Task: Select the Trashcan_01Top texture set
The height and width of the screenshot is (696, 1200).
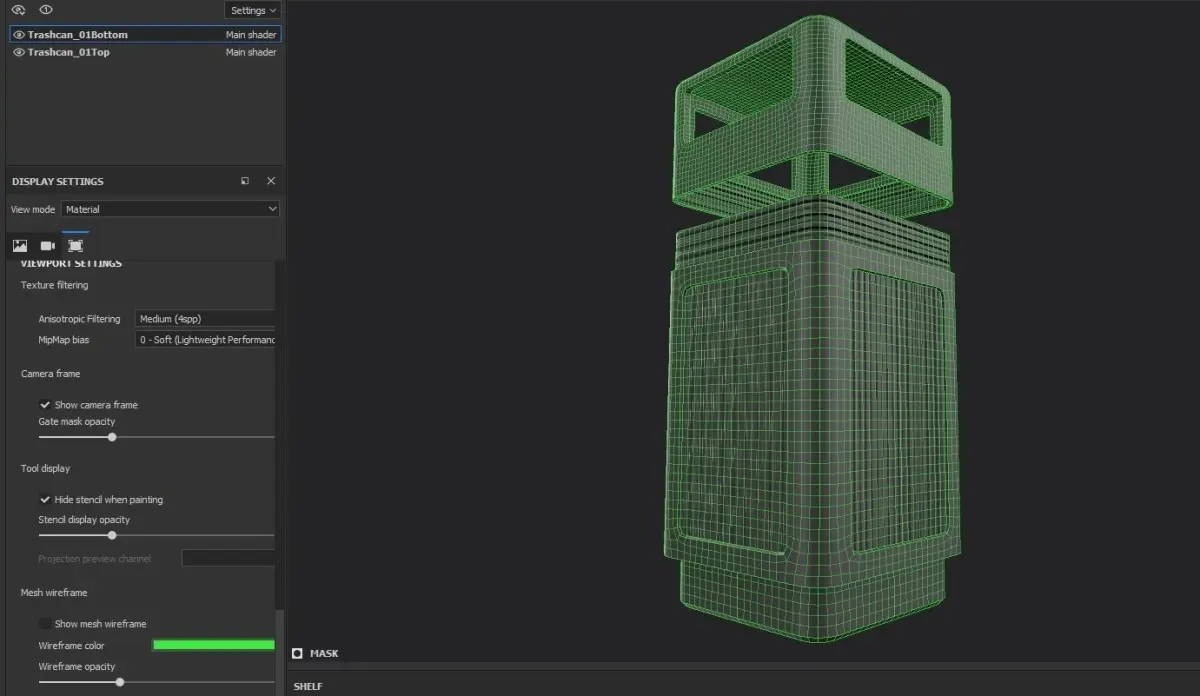Action: (x=69, y=52)
